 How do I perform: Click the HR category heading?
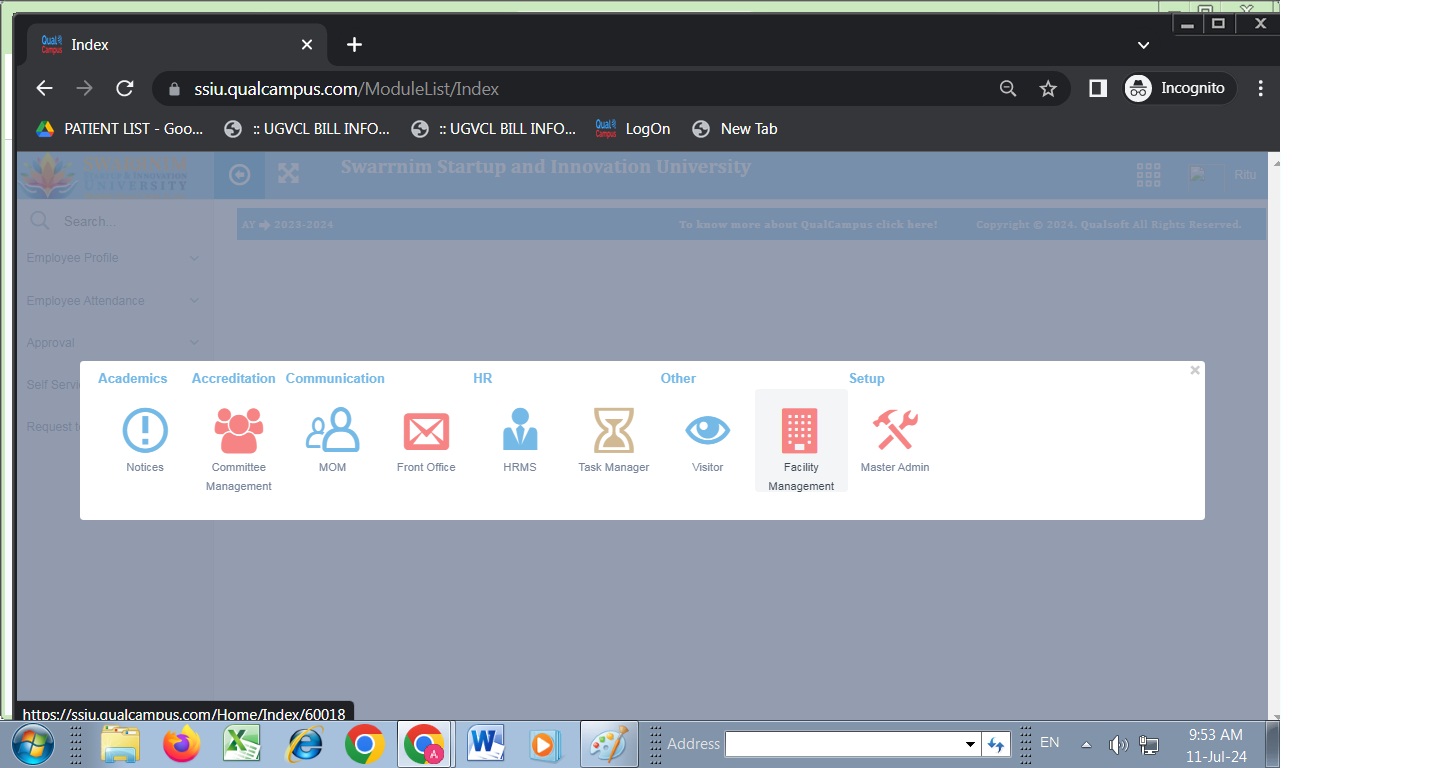pyautogui.click(x=483, y=378)
